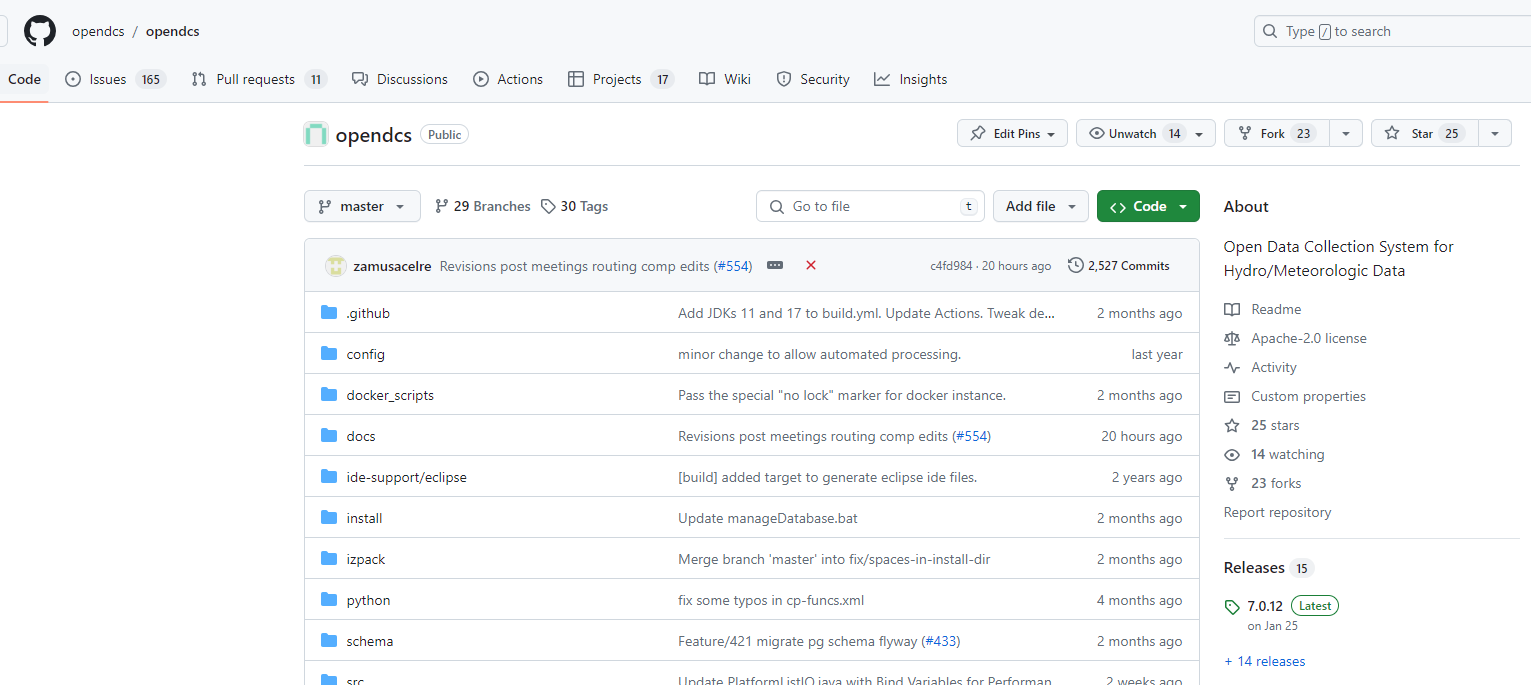This screenshot has width=1531, height=685.
Task: Open the Edit Pins dropdown
Action: (1012, 134)
